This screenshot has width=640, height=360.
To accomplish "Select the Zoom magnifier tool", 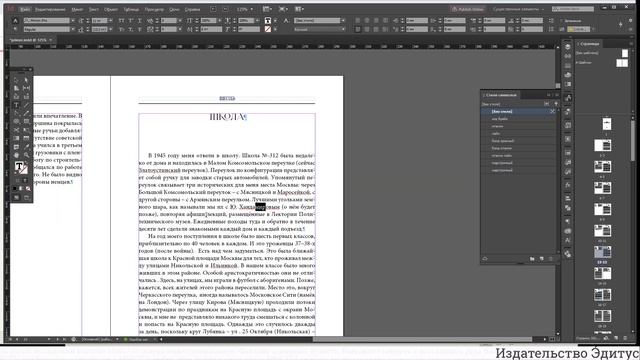I will [26, 155].
